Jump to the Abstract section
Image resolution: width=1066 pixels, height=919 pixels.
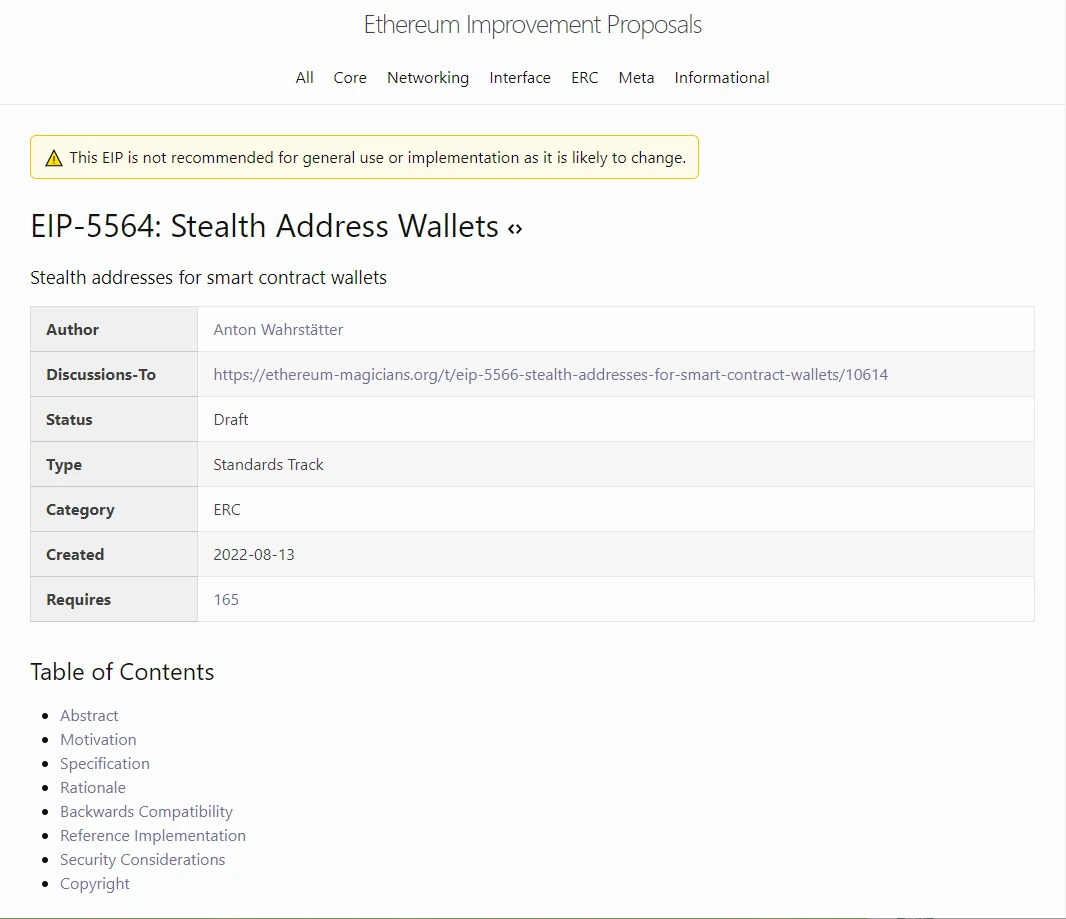(x=89, y=716)
